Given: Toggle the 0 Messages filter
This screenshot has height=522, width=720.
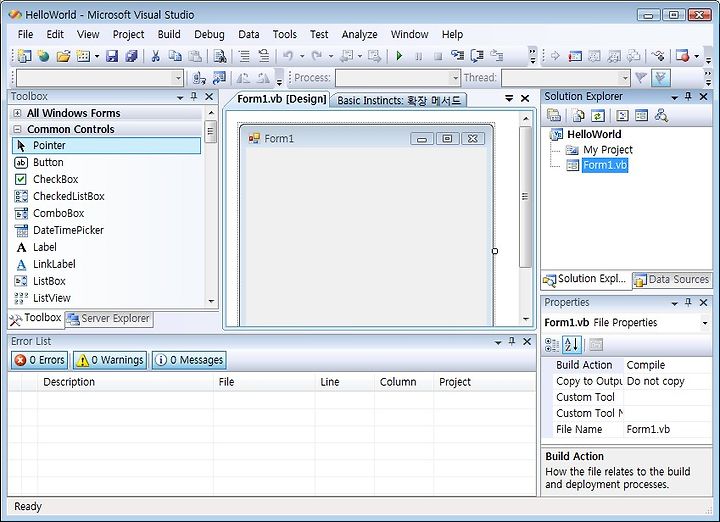Looking at the screenshot, I should [x=189, y=360].
